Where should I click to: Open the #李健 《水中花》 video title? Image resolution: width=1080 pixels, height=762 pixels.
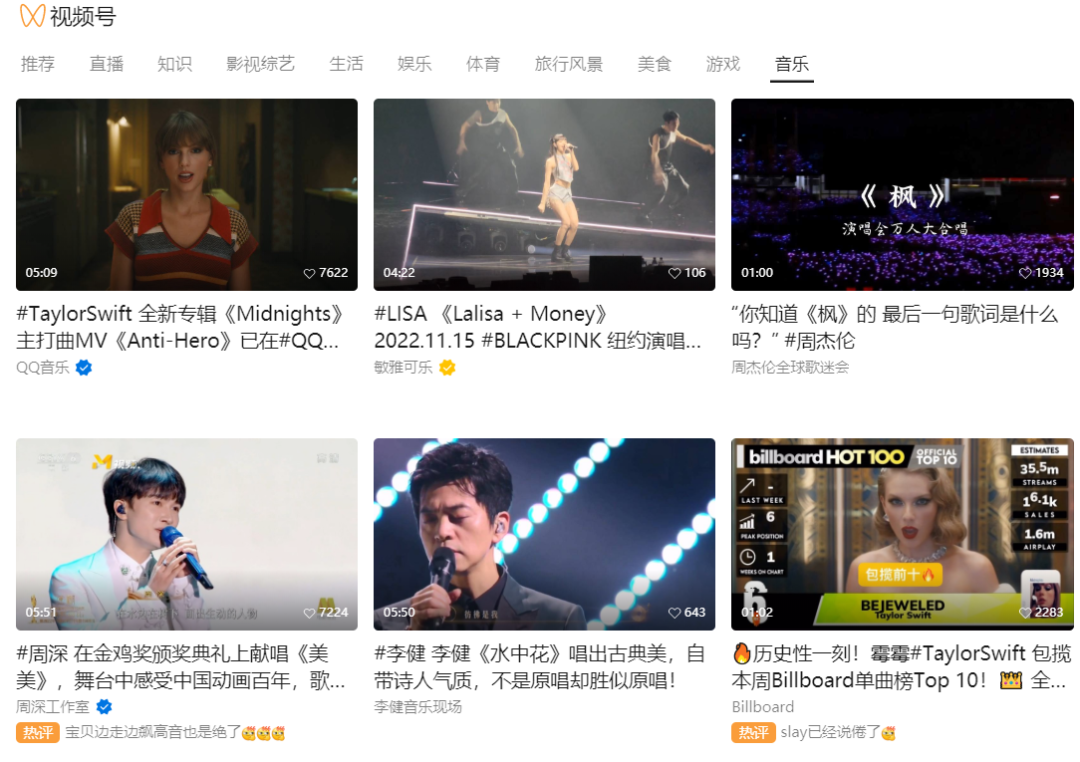coord(539,667)
